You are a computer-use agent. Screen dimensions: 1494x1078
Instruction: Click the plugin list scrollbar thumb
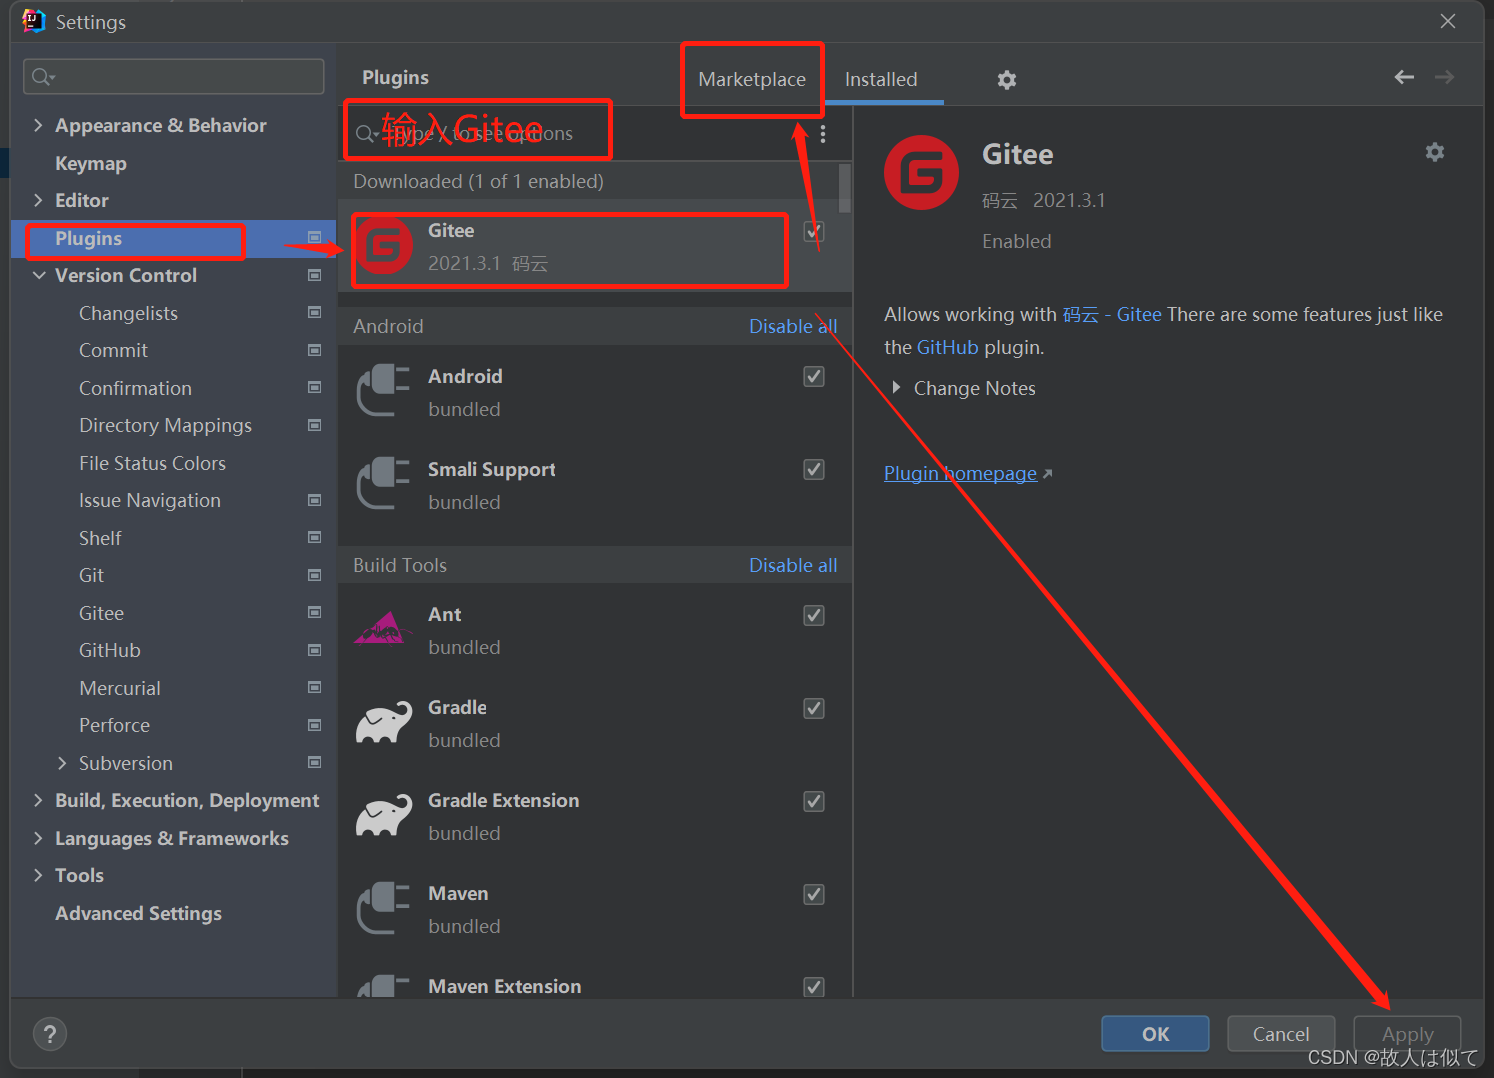845,189
